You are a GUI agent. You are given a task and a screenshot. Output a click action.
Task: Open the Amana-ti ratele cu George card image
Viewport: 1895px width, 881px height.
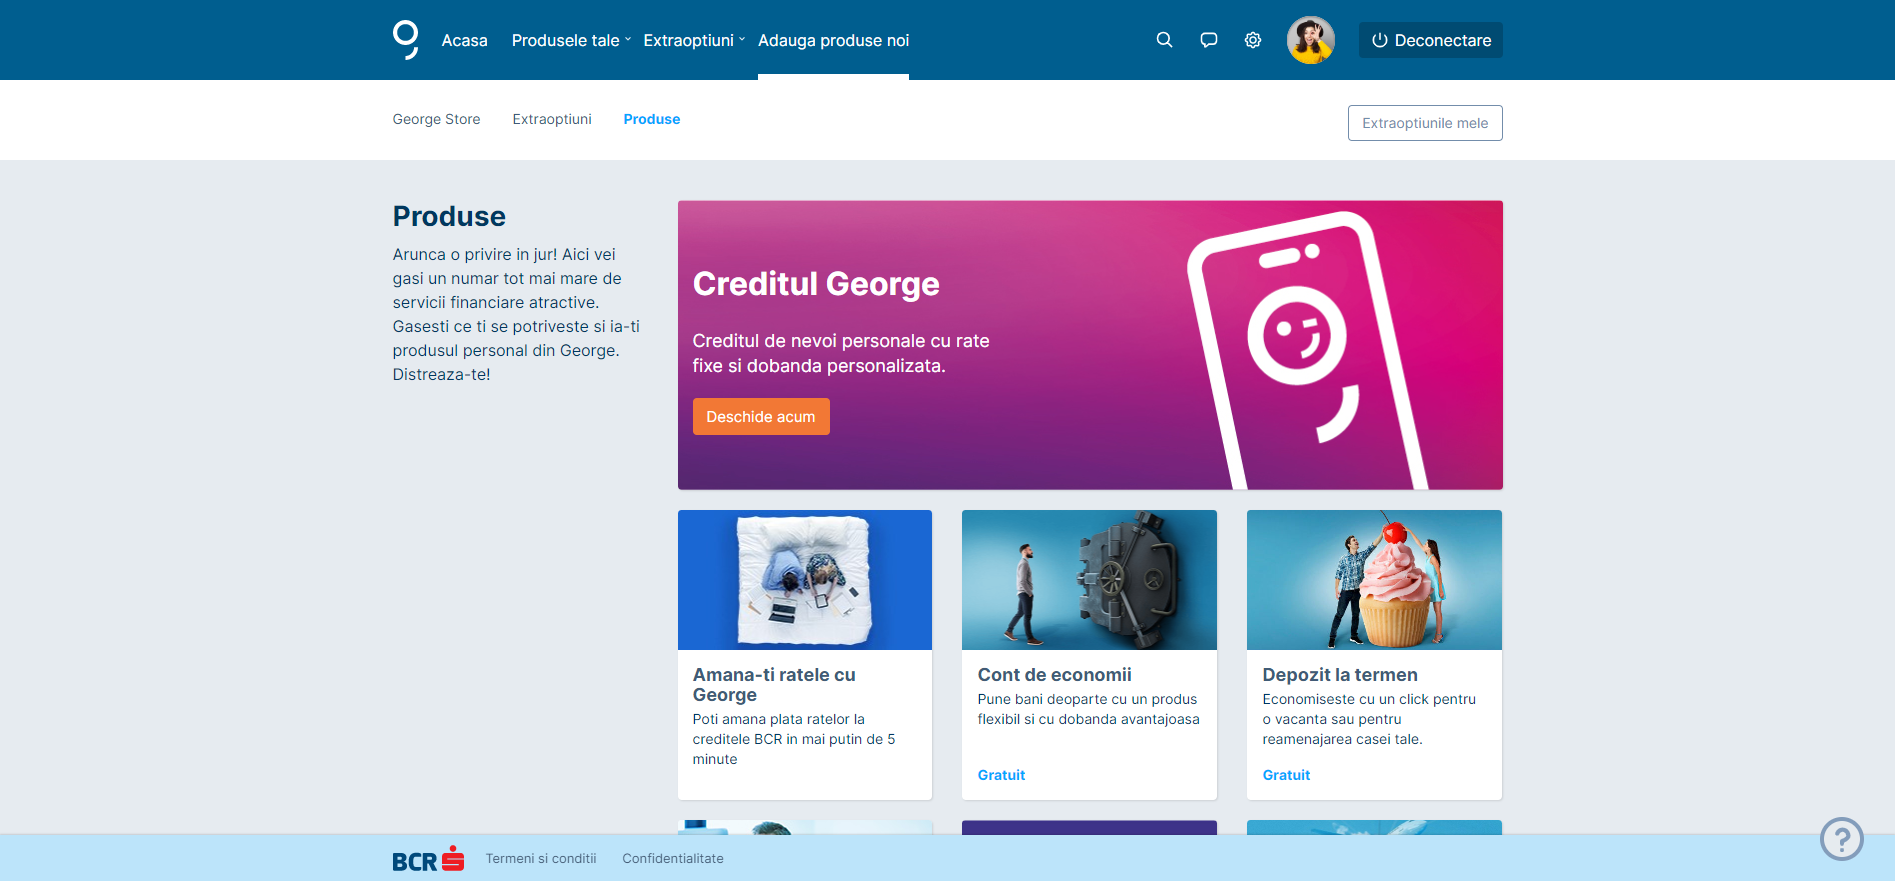pyautogui.click(x=804, y=580)
